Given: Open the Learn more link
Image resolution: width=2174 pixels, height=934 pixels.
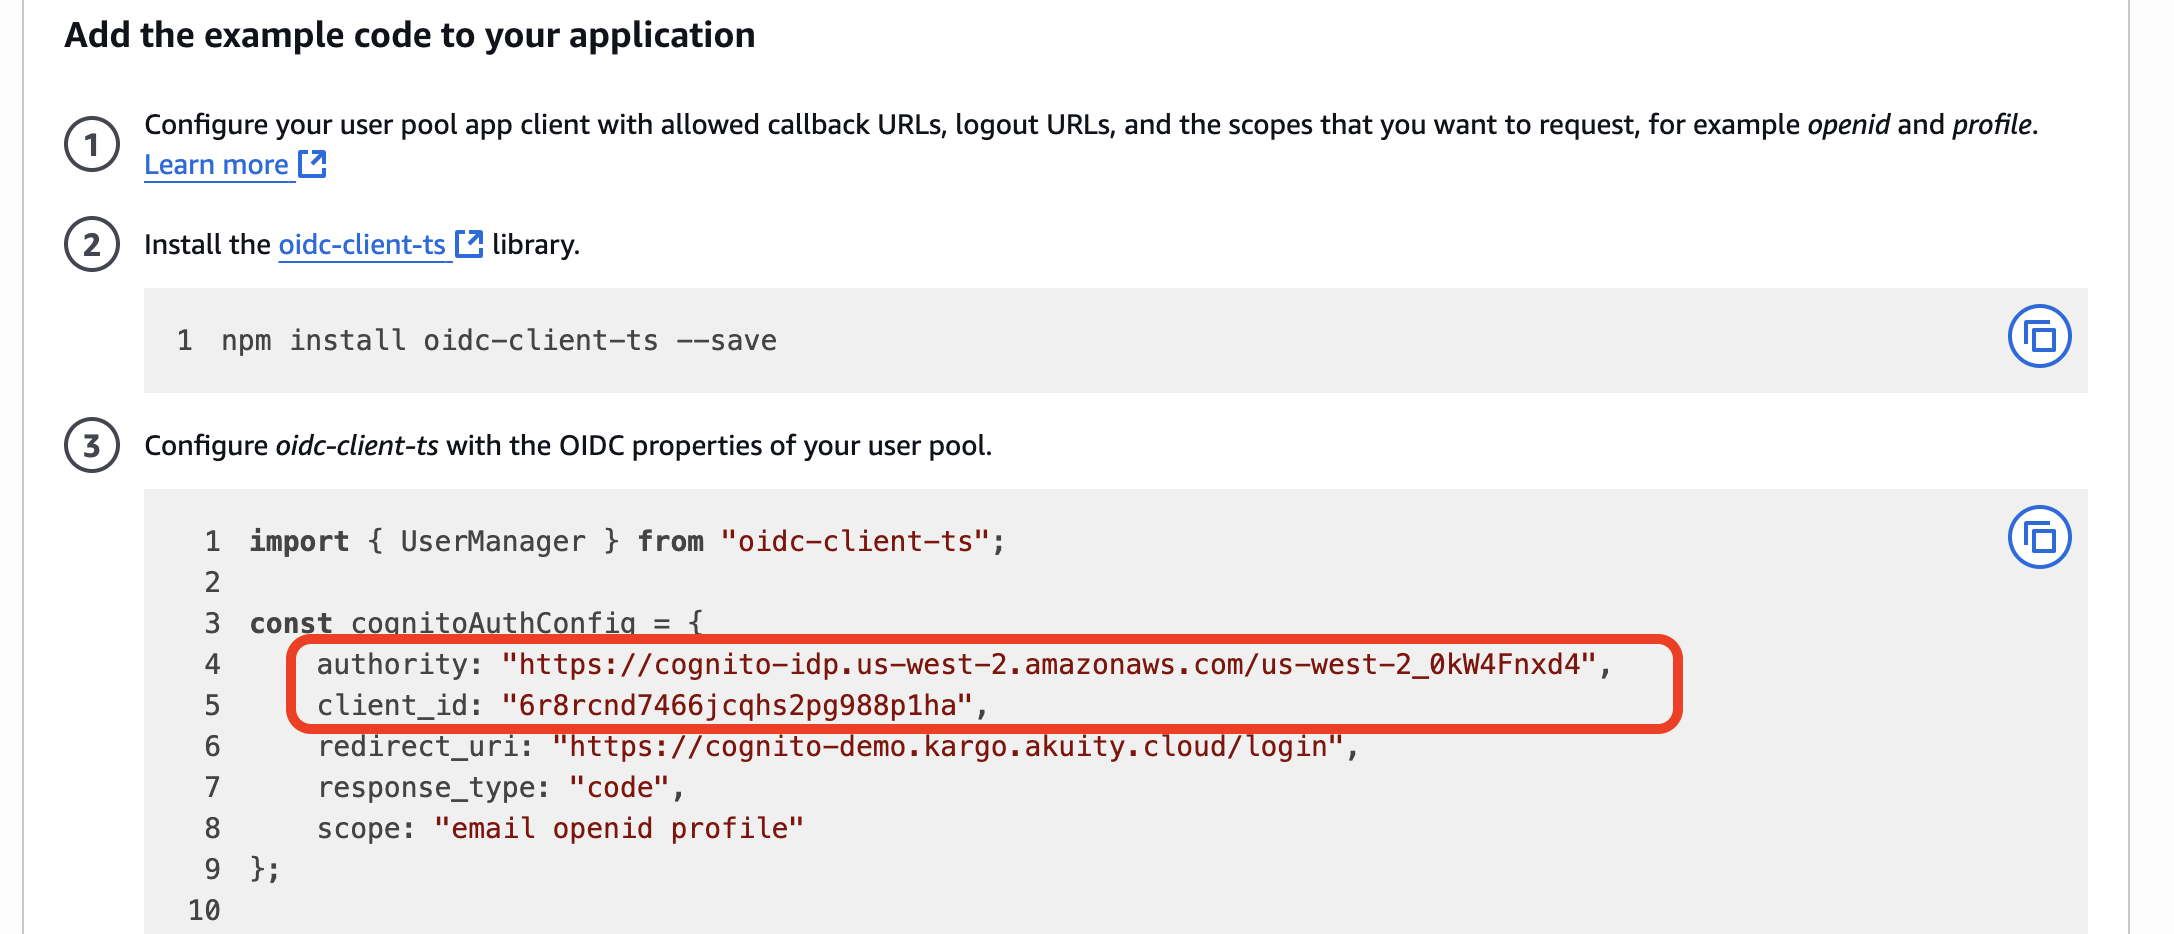Looking at the screenshot, I should pos(216,163).
